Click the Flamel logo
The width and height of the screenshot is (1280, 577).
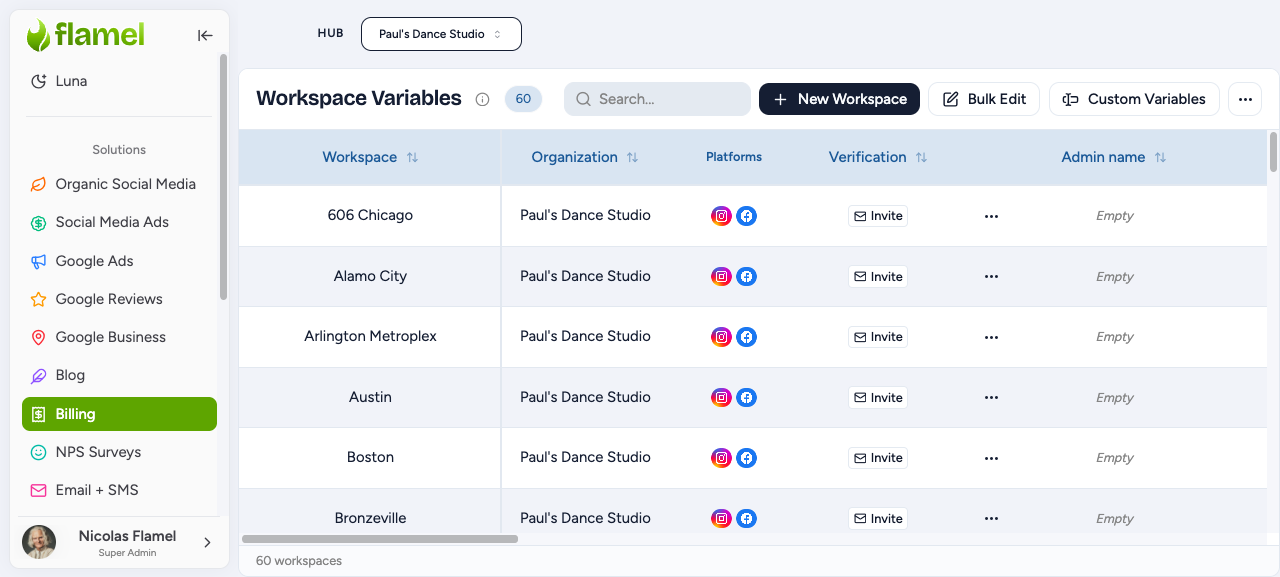tap(86, 35)
